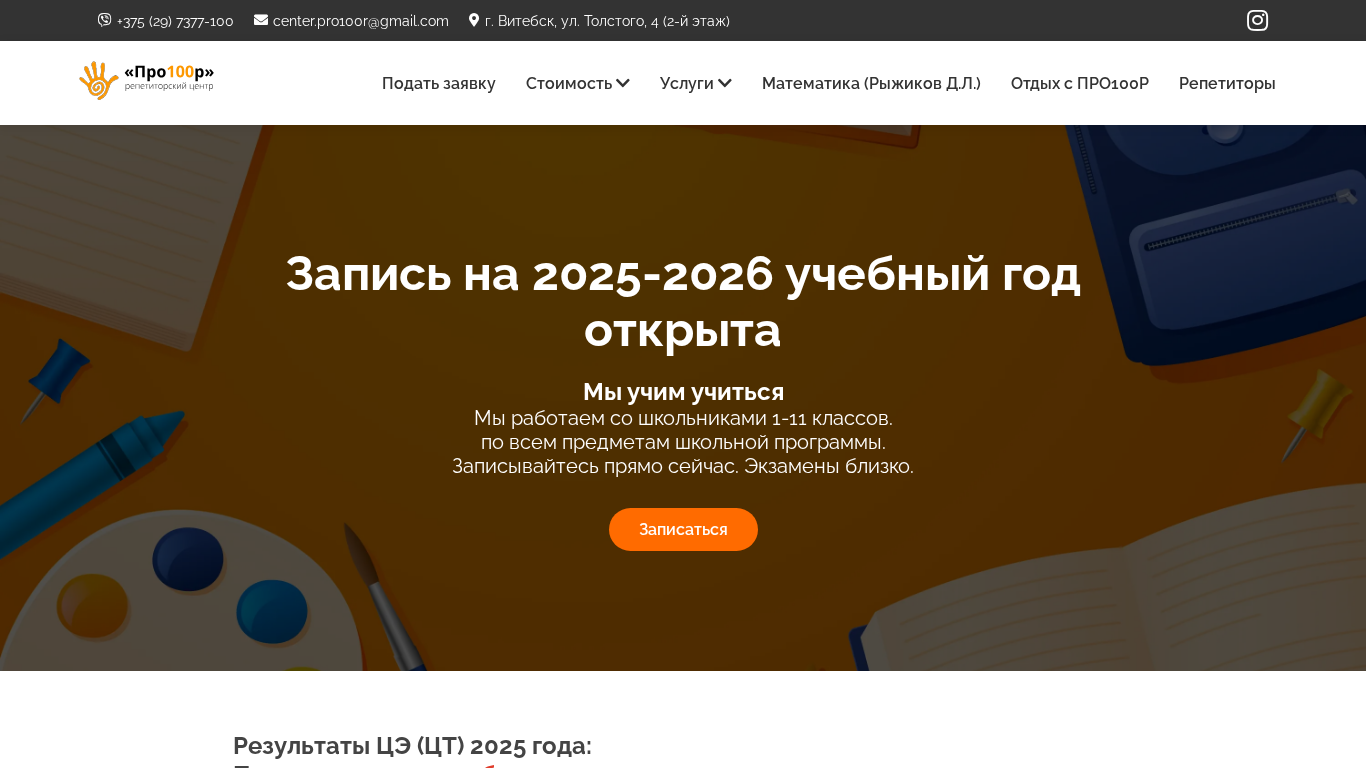Go to Подать заявку page
Image resolution: width=1366 pixels, height=768 pixels.
coord(439,83)
